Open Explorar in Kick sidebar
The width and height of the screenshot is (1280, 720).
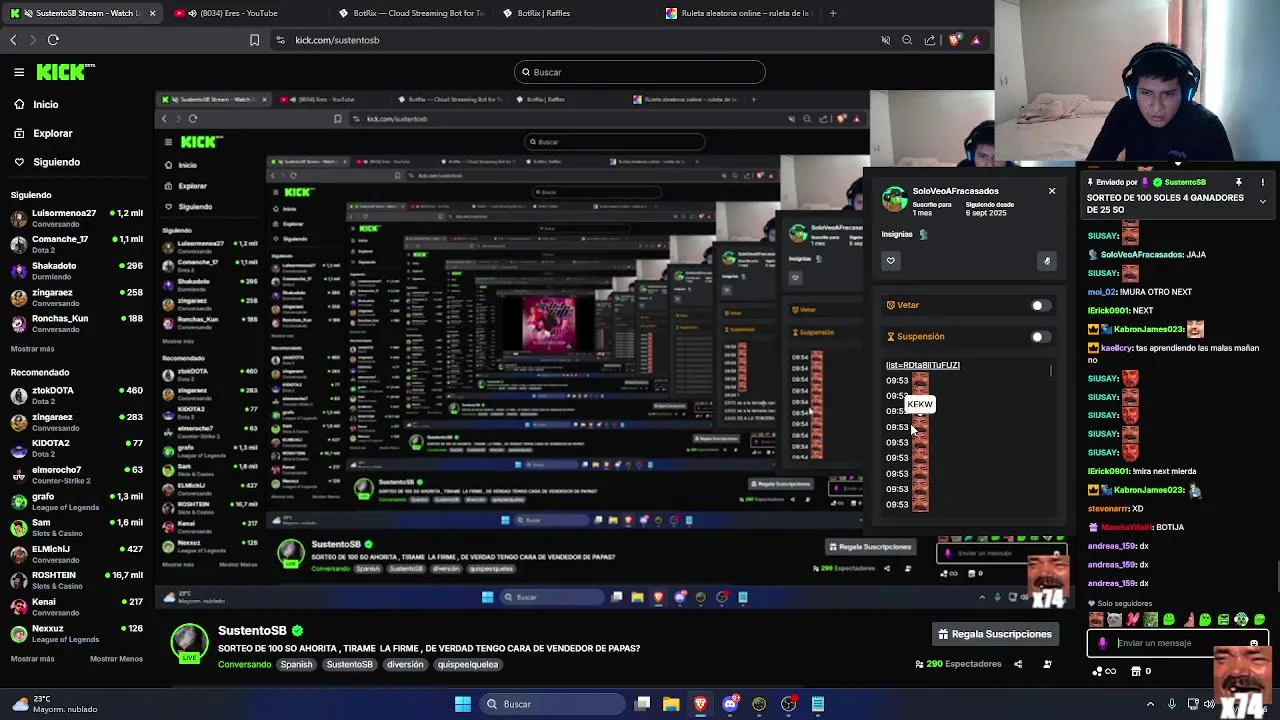[42, 133]
